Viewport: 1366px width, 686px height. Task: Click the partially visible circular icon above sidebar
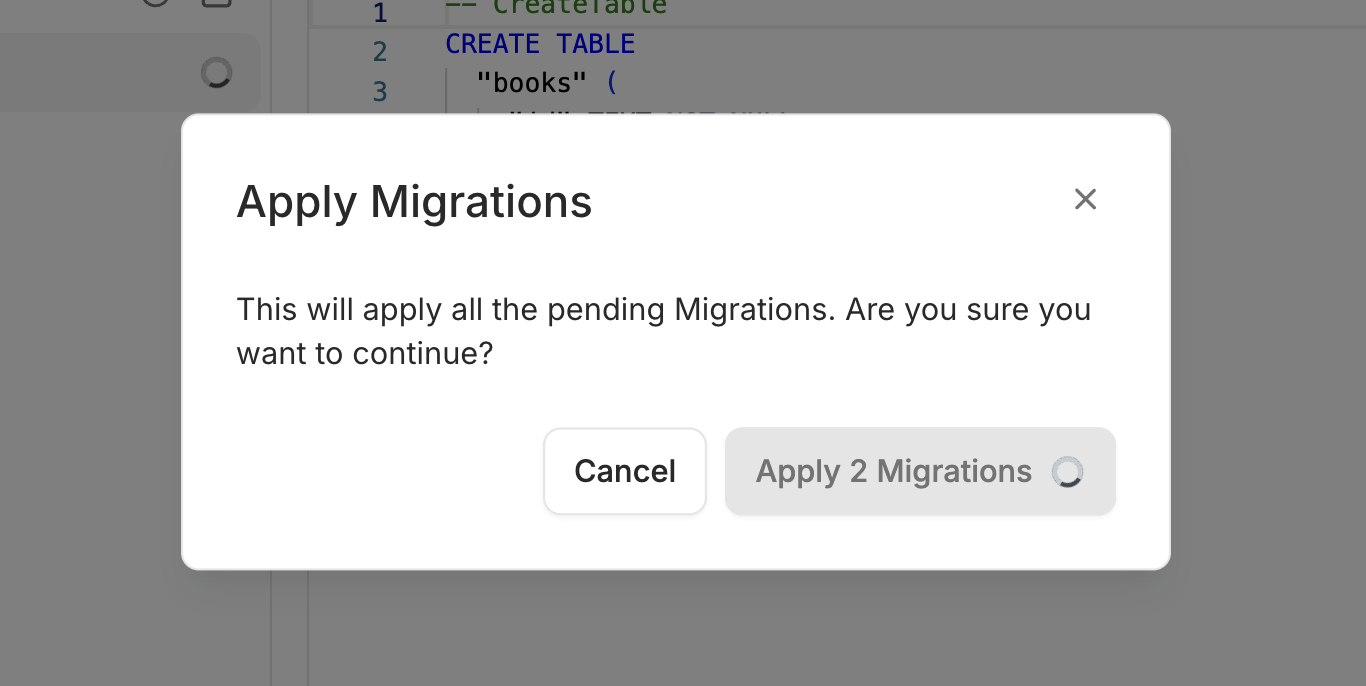click(156, 3)
